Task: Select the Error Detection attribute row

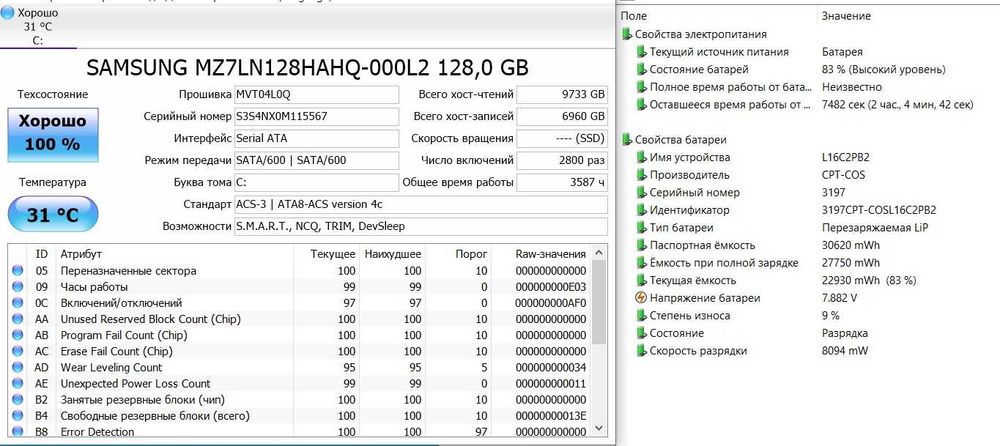Action: [300, 432]
